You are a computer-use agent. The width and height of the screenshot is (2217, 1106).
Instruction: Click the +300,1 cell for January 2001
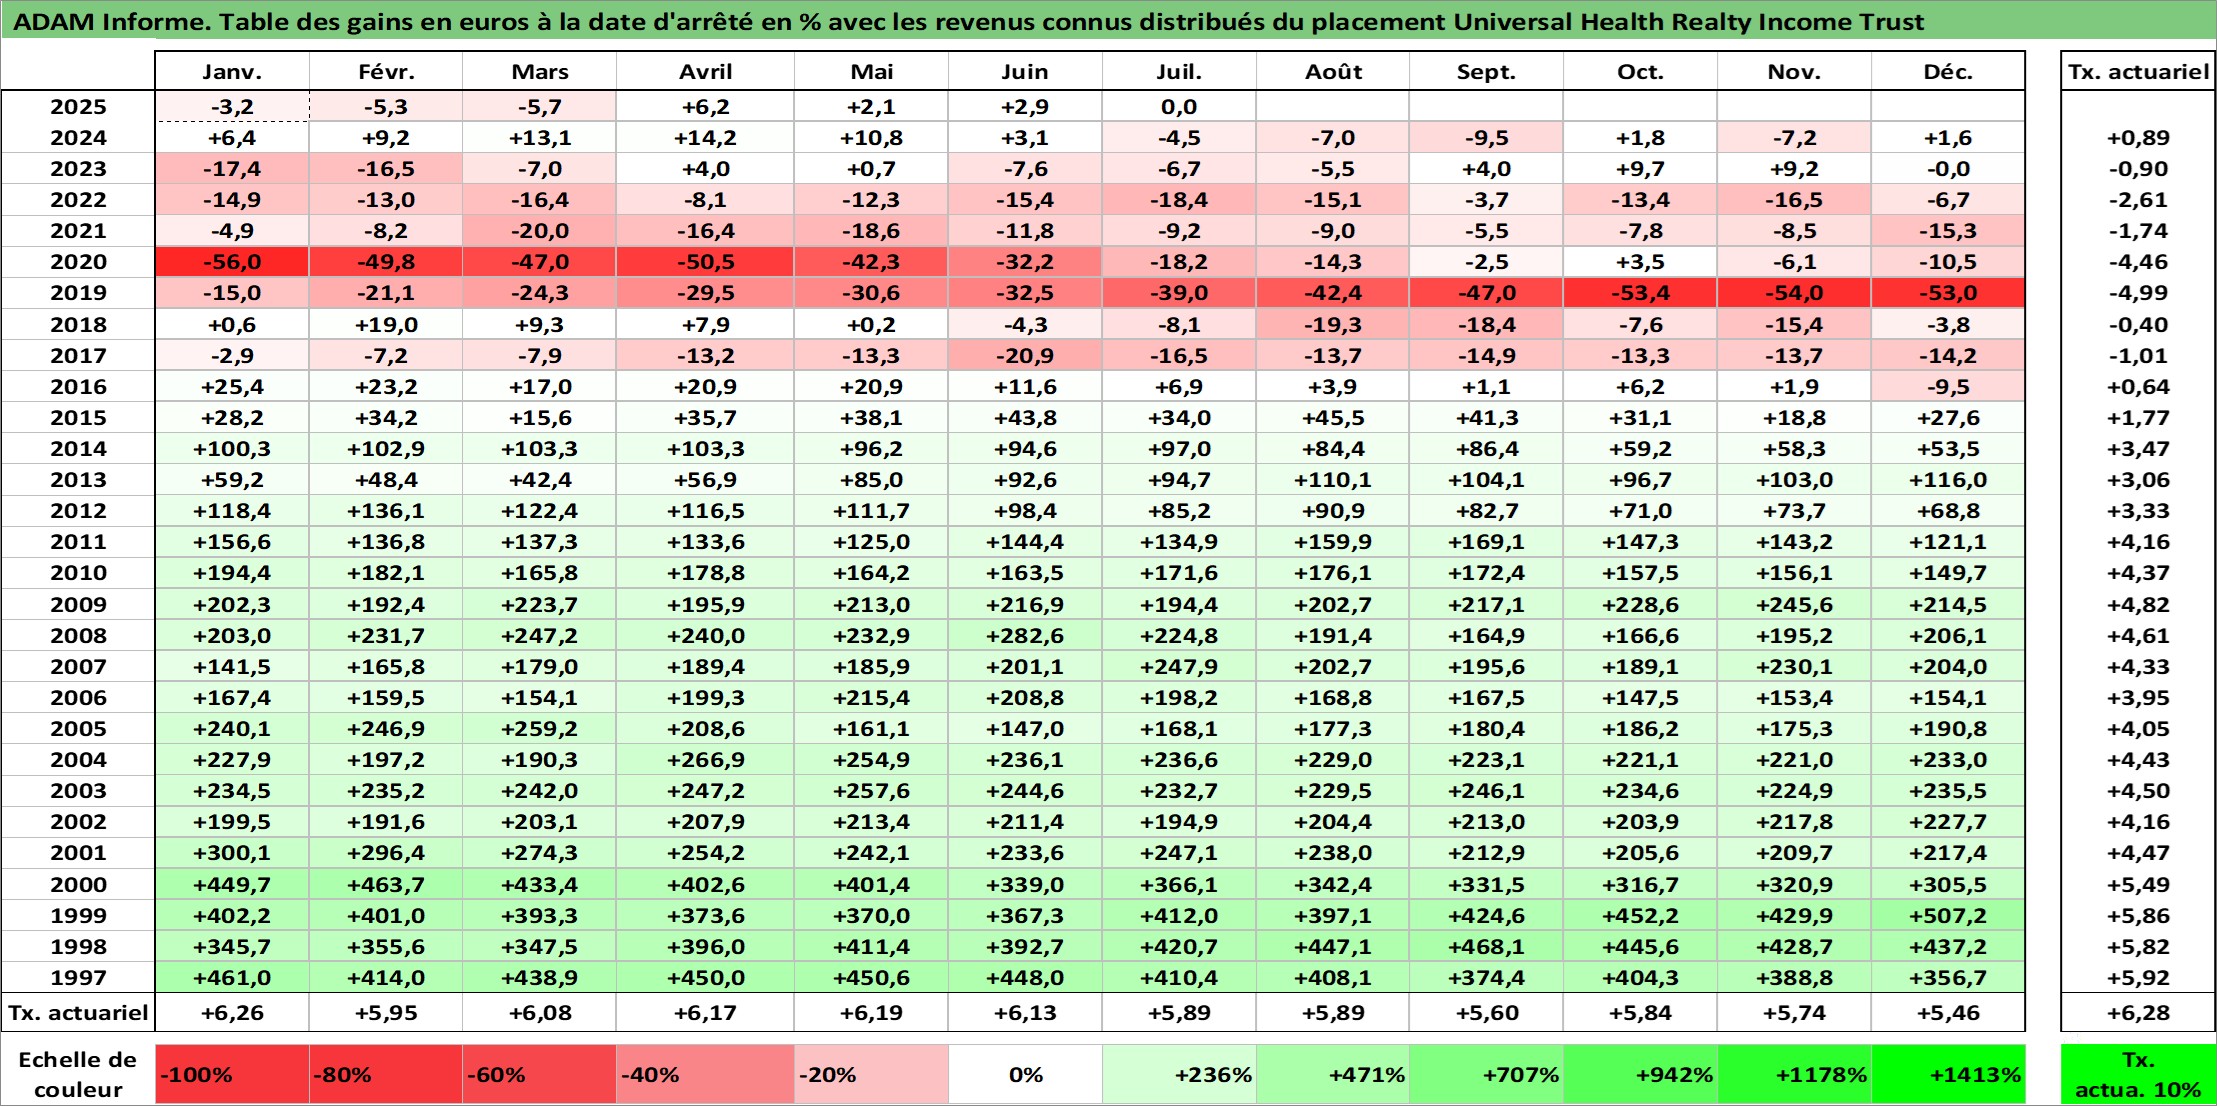coord(232,853)
